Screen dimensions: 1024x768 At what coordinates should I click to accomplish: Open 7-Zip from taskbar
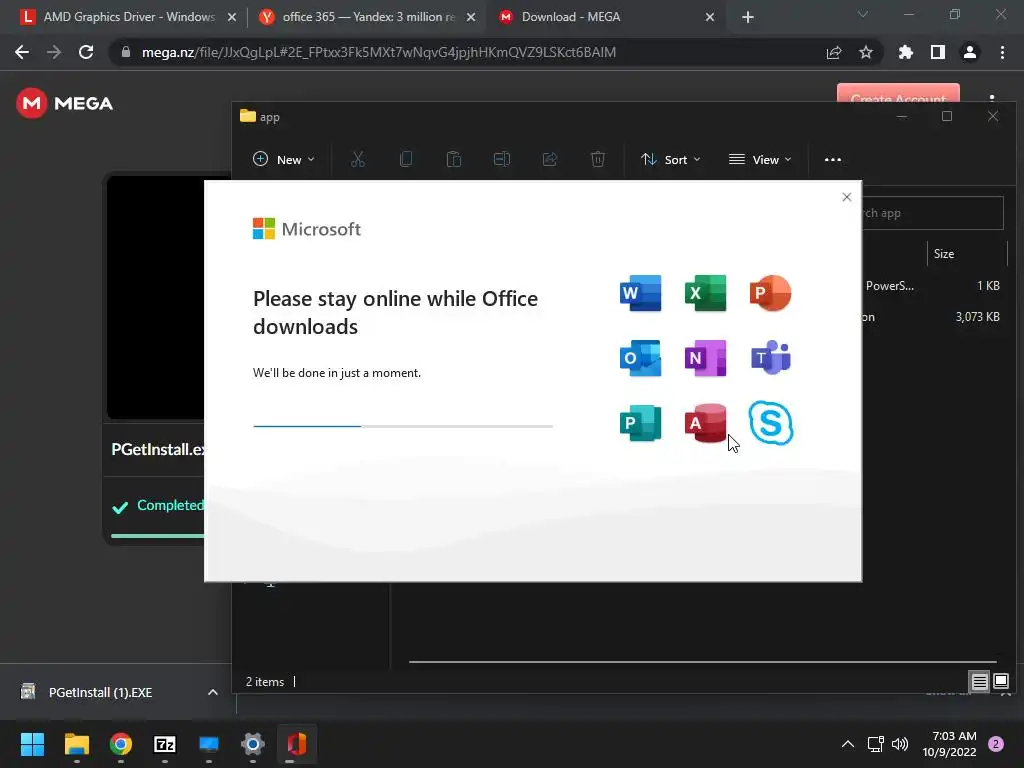coord(165,744)
